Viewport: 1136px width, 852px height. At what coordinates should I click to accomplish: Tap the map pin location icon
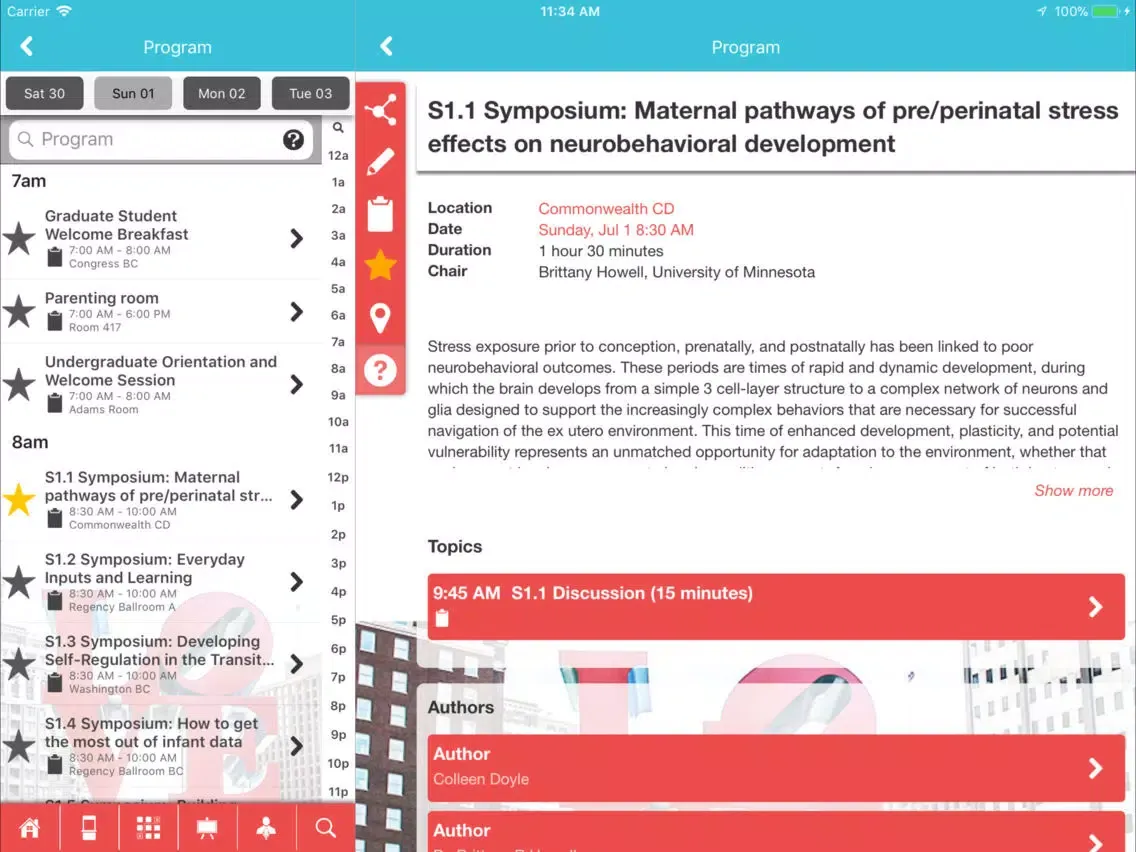[x=380, y=318]
